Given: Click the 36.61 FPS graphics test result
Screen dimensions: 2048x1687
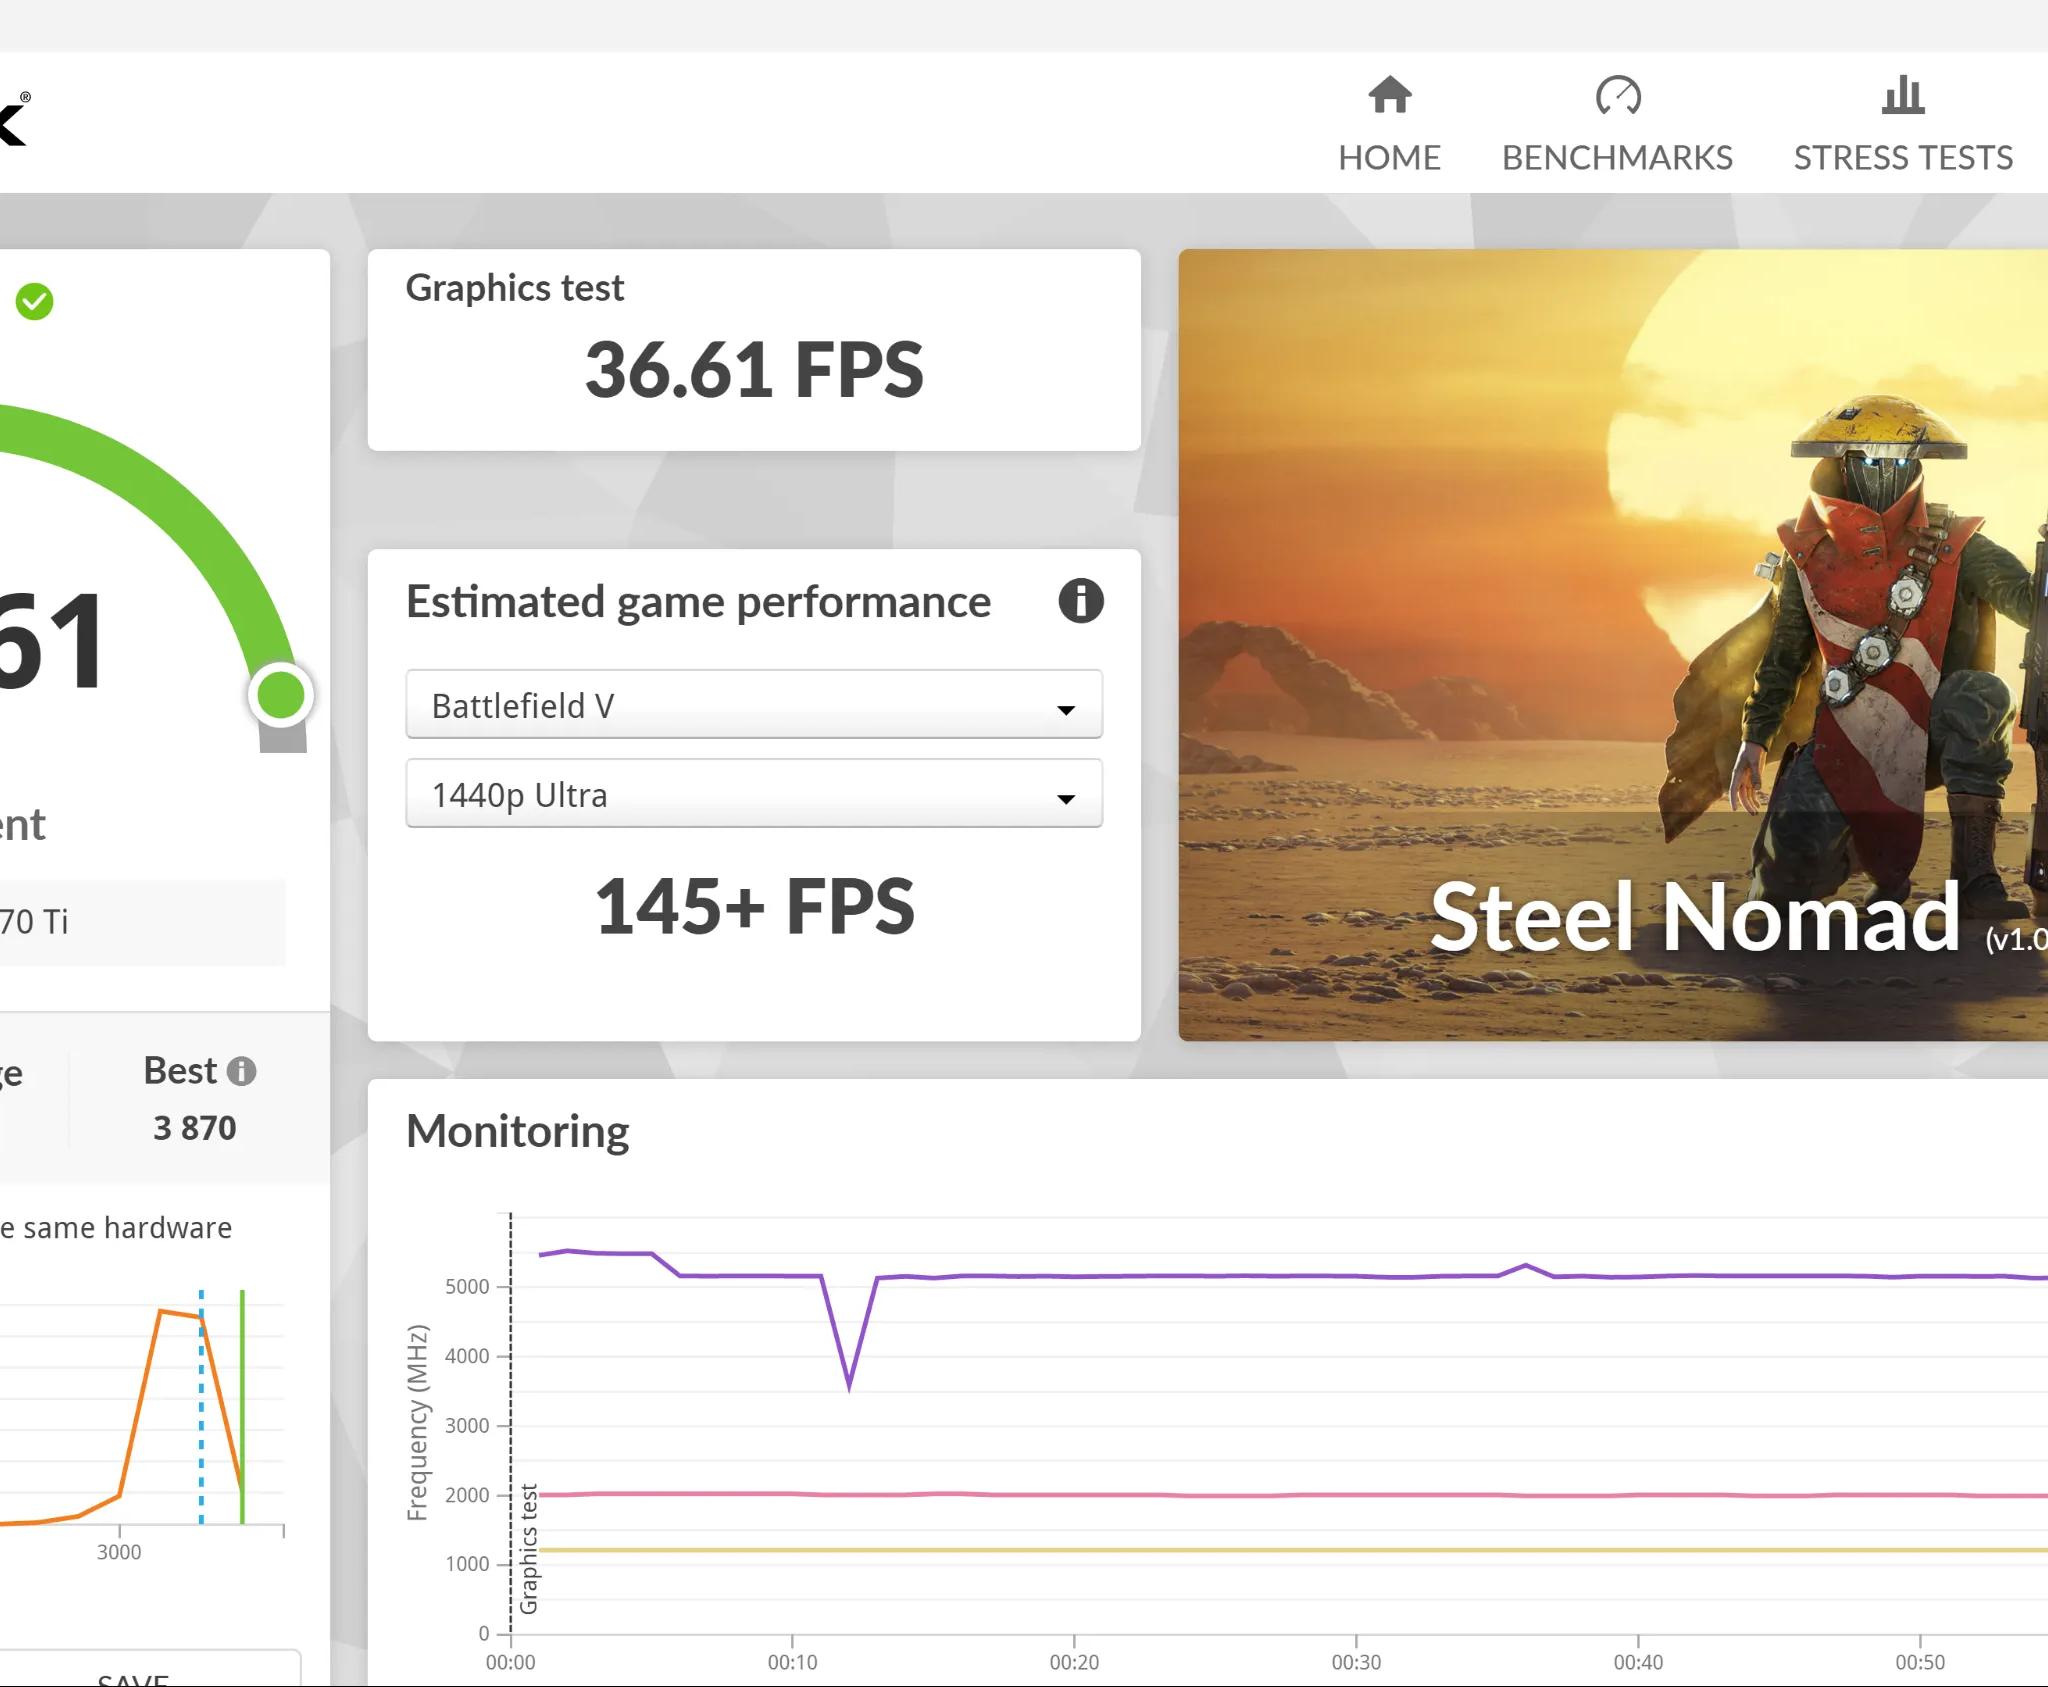Looking at the screenshot, I should coord(754,369).
